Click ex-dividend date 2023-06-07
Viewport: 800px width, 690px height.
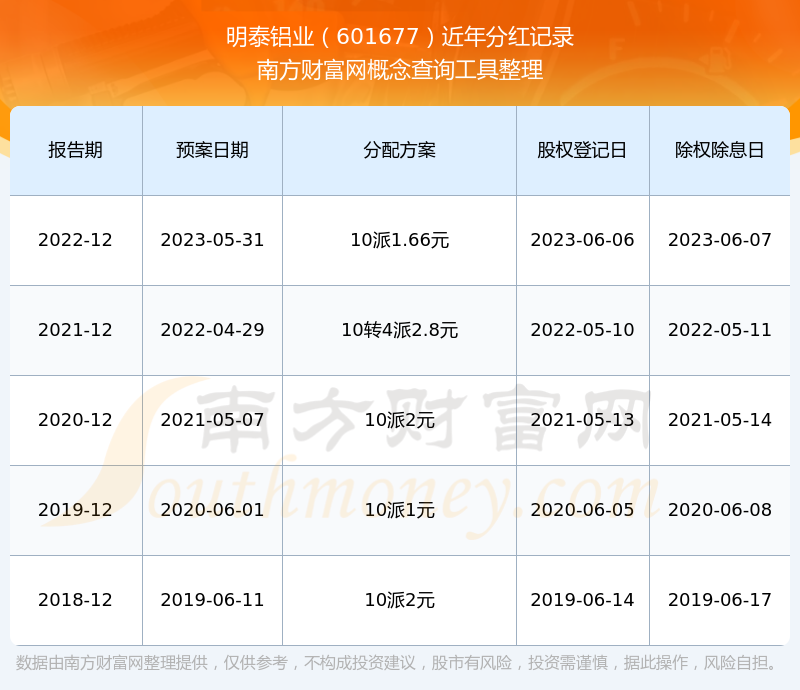719,240
